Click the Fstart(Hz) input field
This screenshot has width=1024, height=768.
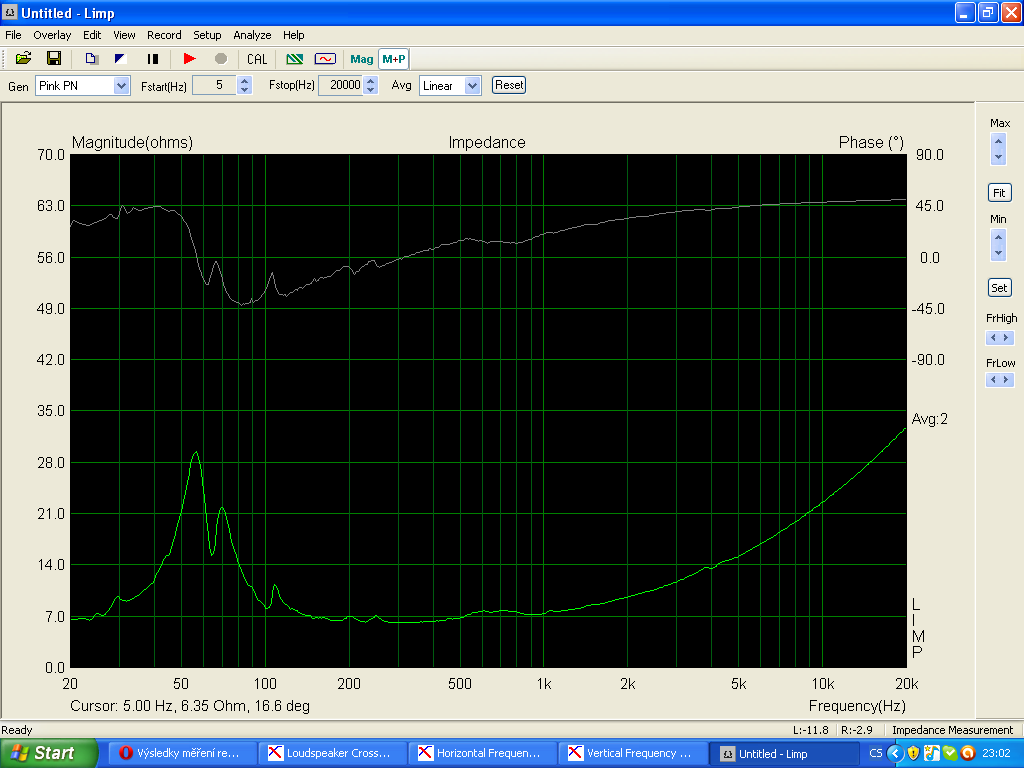tap(214, 85)
